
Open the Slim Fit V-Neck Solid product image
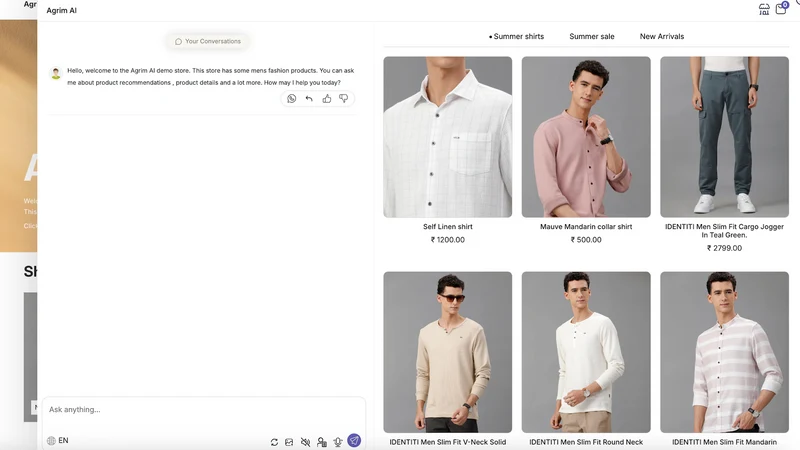click(447, 352)
